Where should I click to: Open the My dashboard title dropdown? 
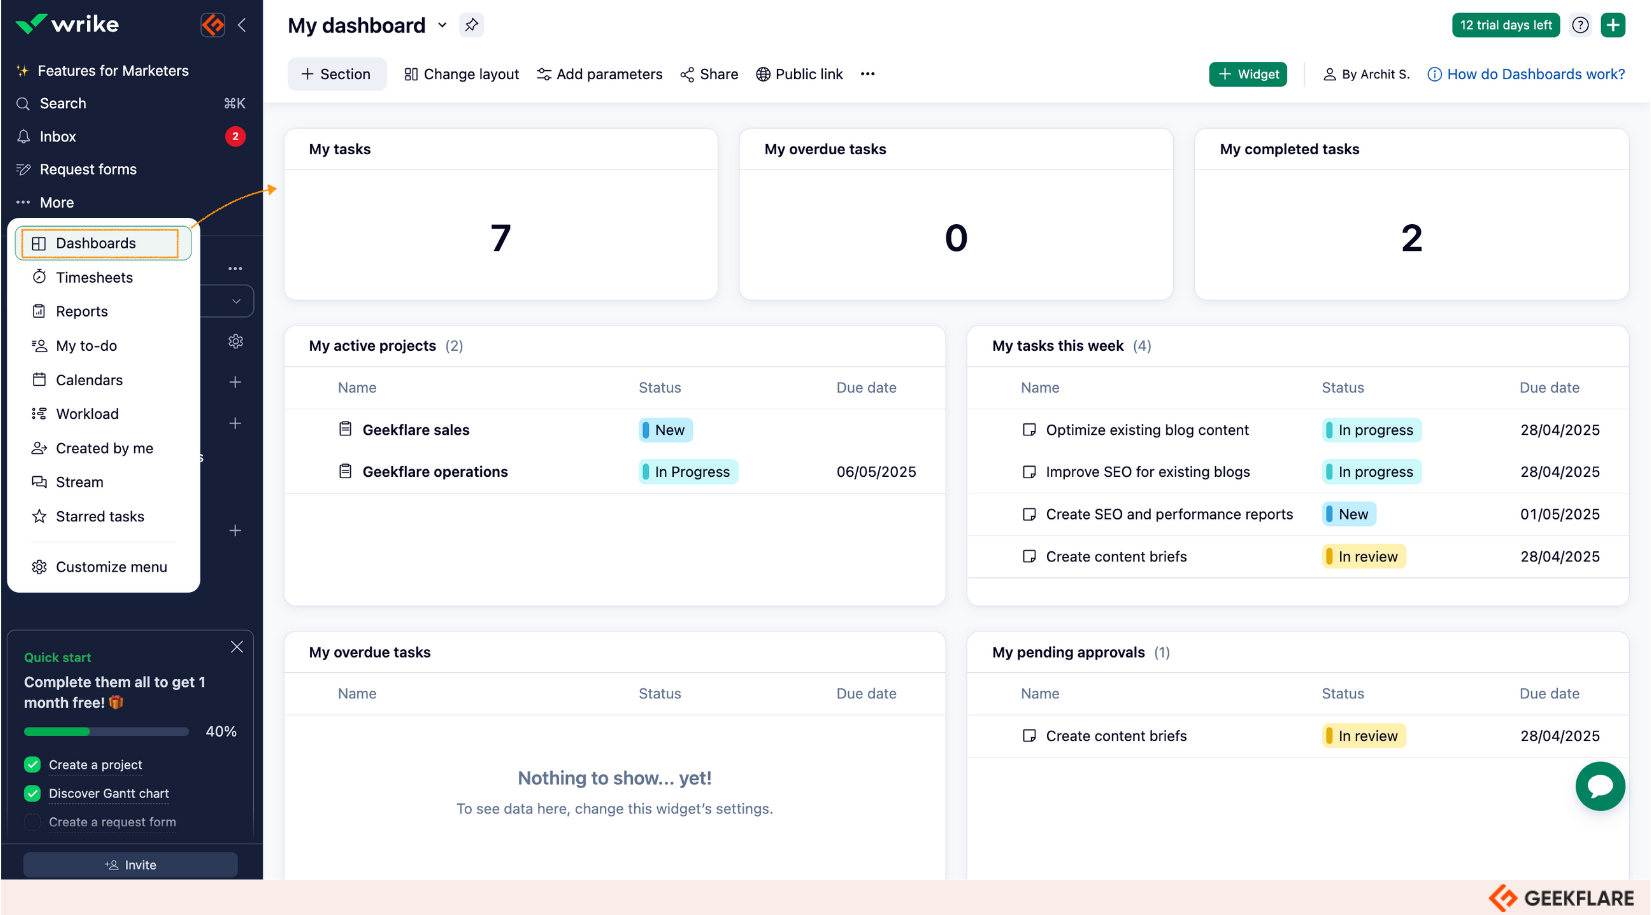click(x=442, y=25)
